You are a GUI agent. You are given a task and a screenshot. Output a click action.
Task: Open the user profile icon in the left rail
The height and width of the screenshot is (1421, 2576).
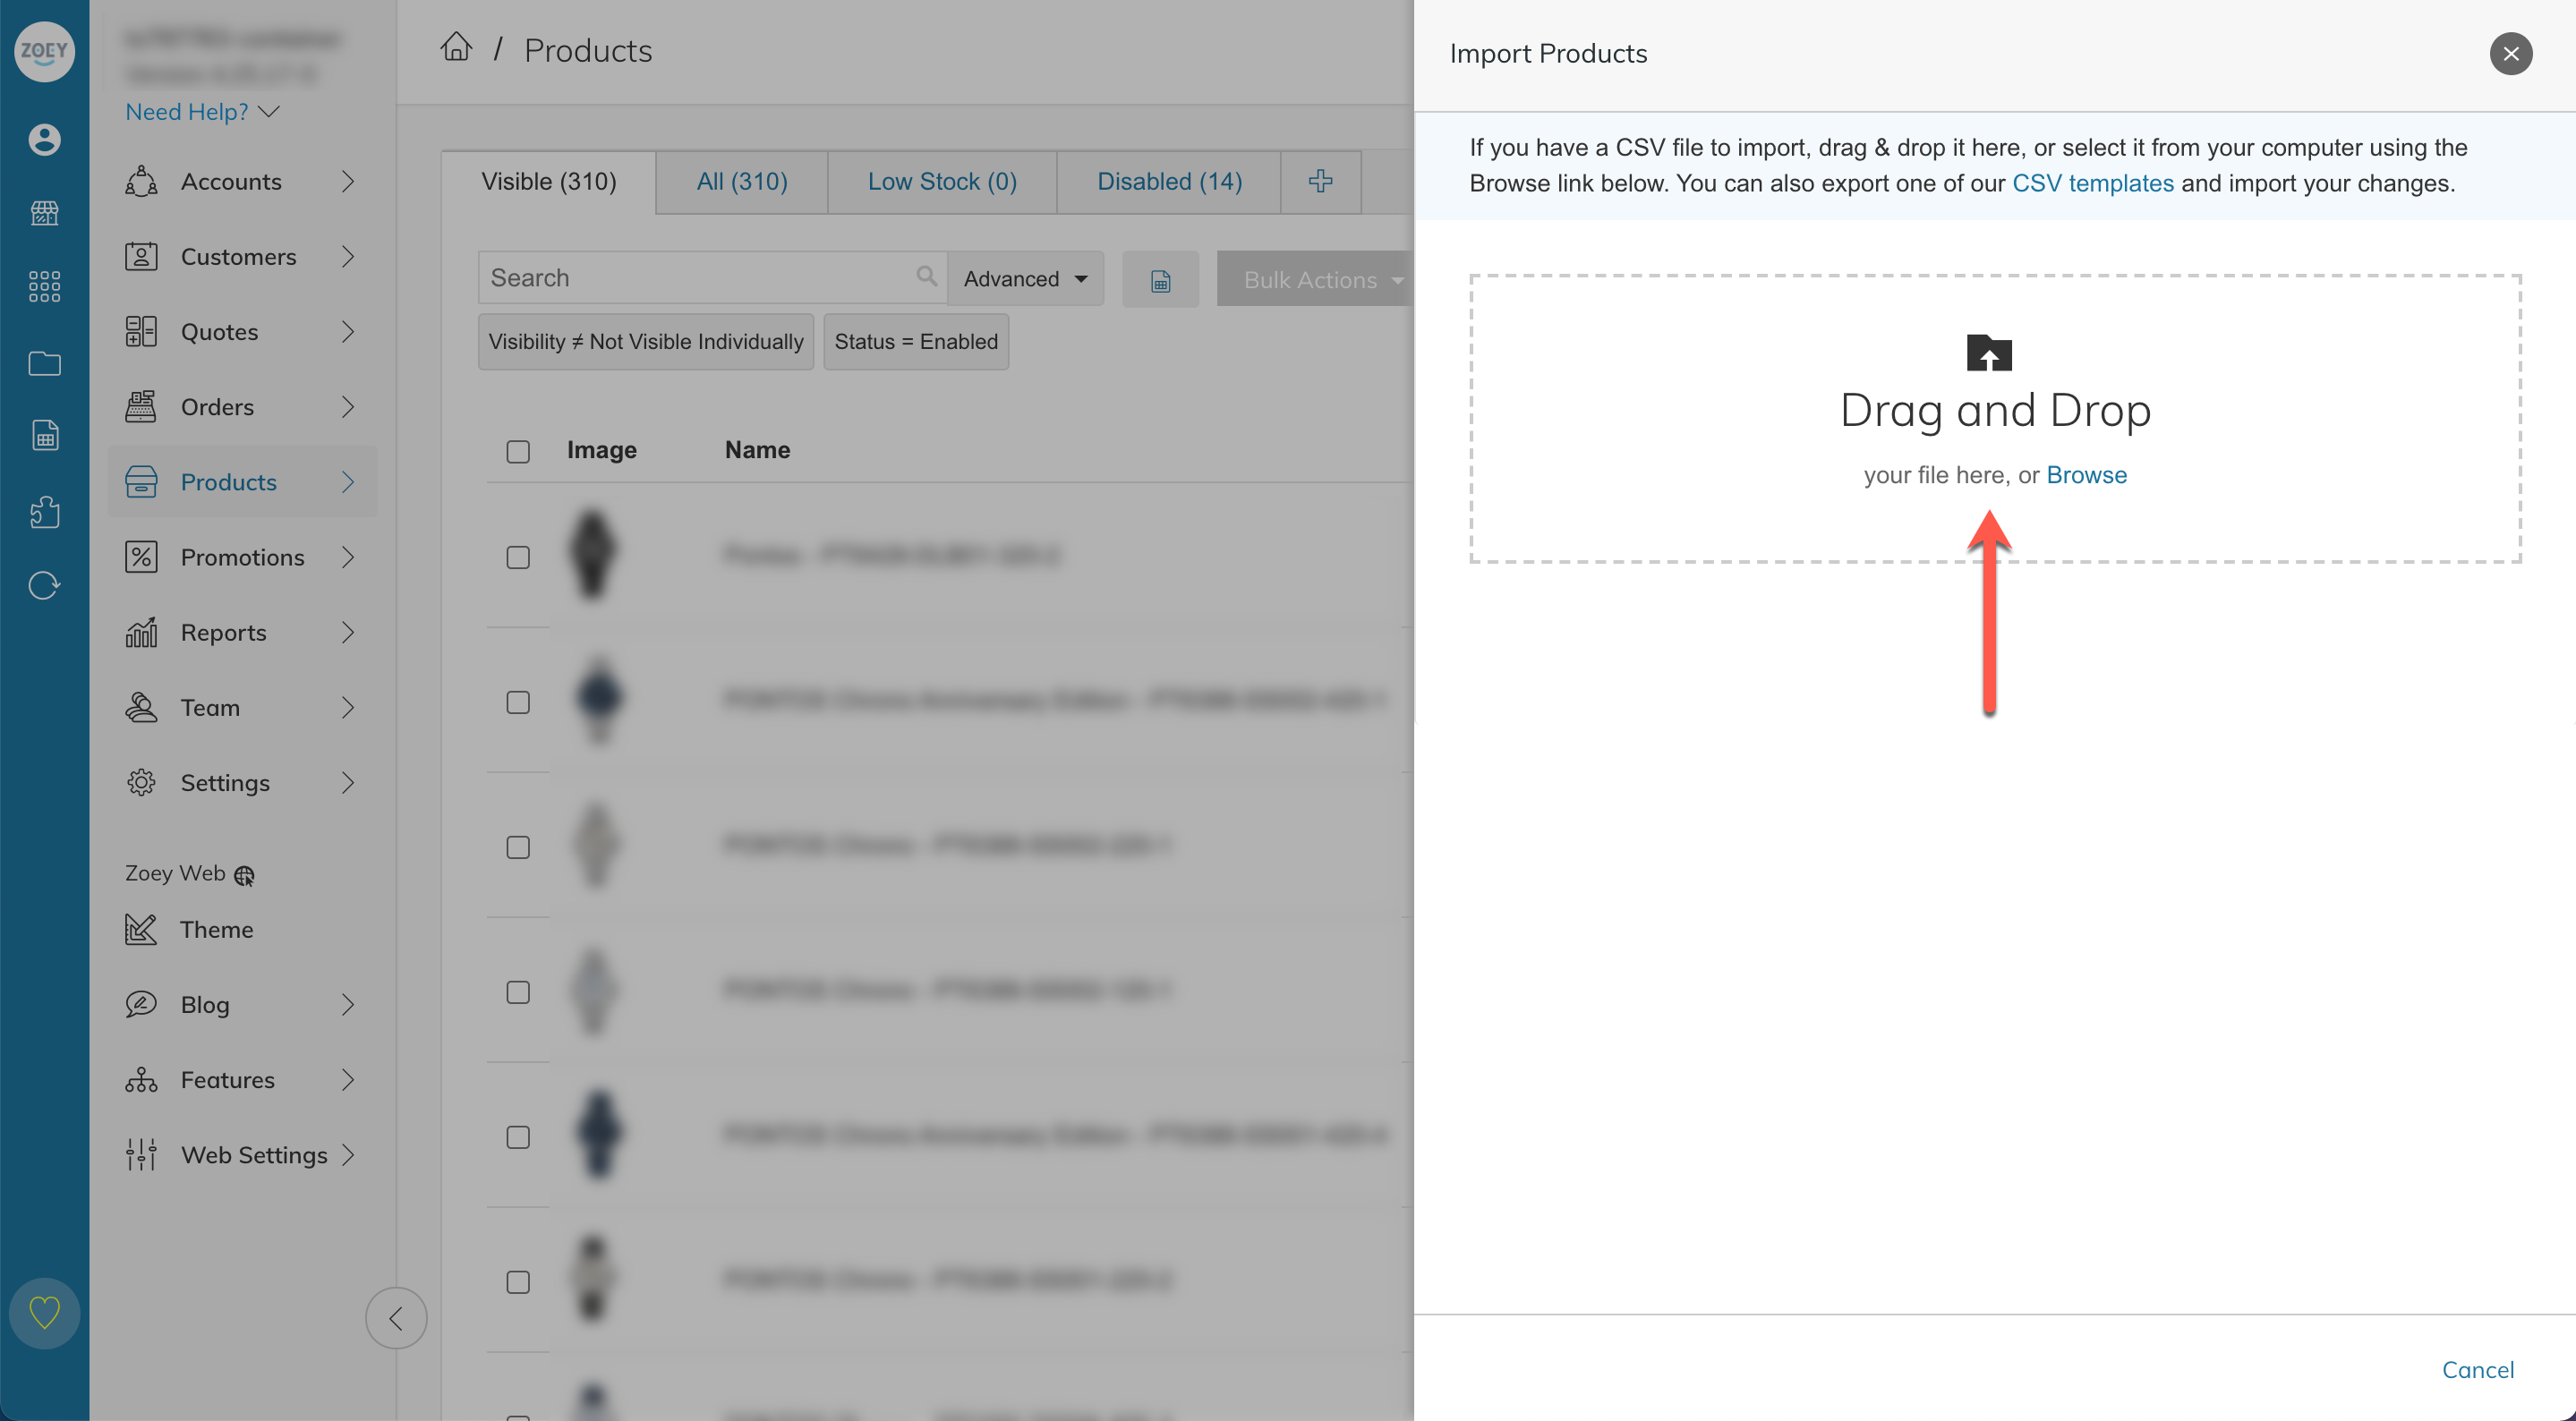tap(44, 140)
